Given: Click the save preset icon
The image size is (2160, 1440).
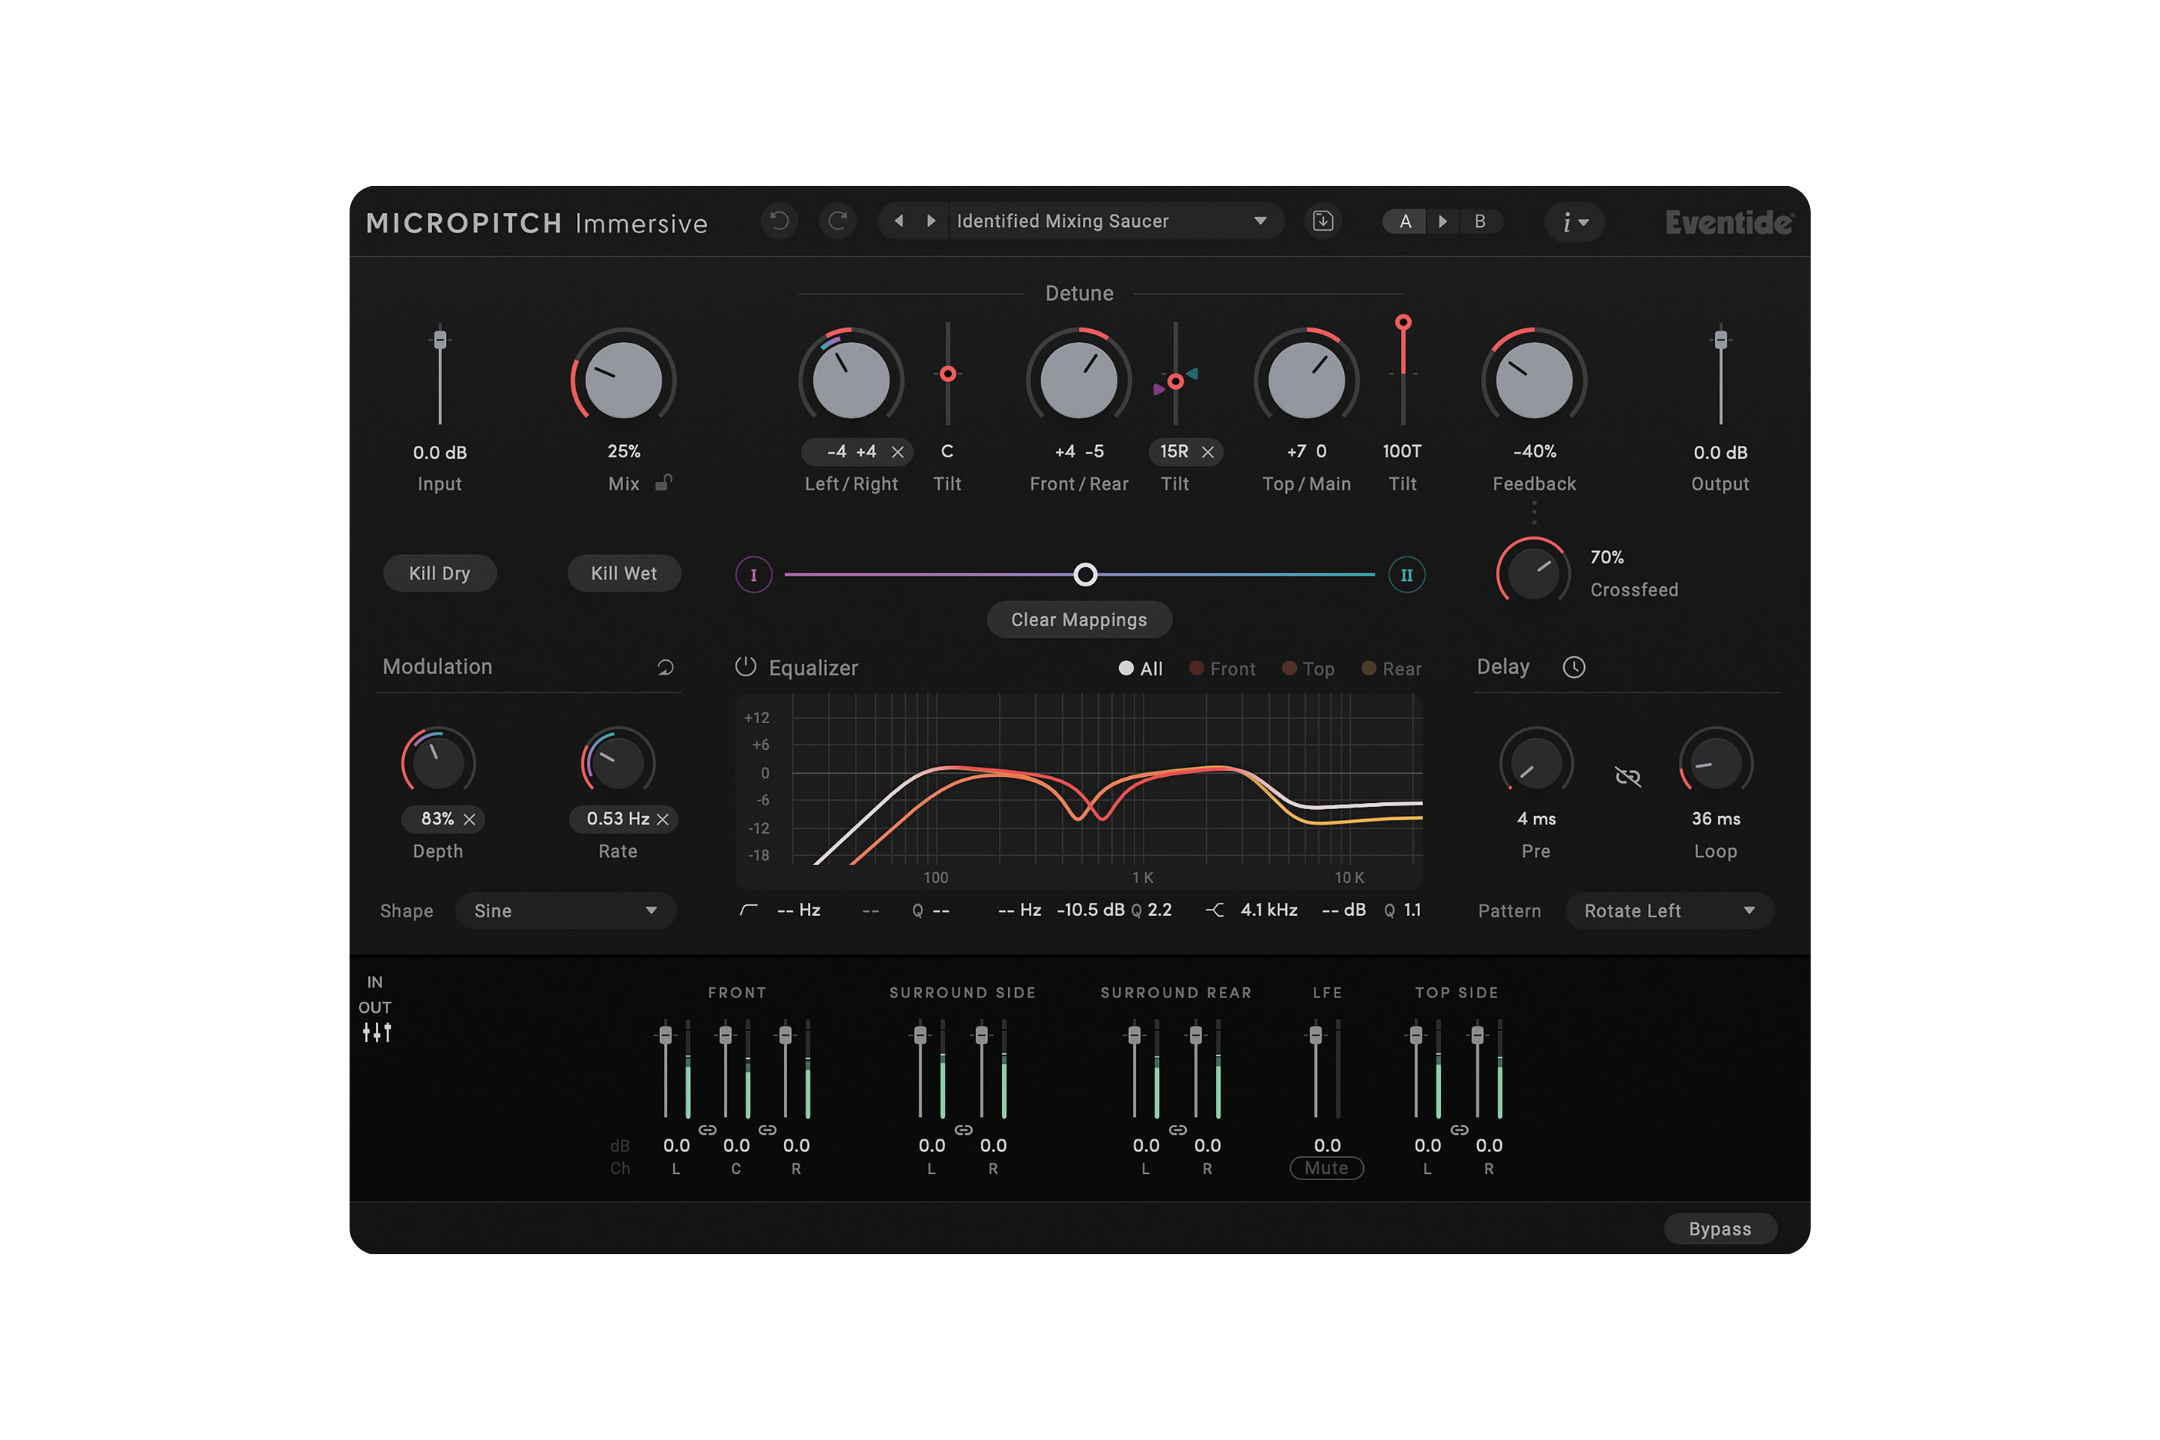Looking at the screenshot, I should pos(1322,221).
